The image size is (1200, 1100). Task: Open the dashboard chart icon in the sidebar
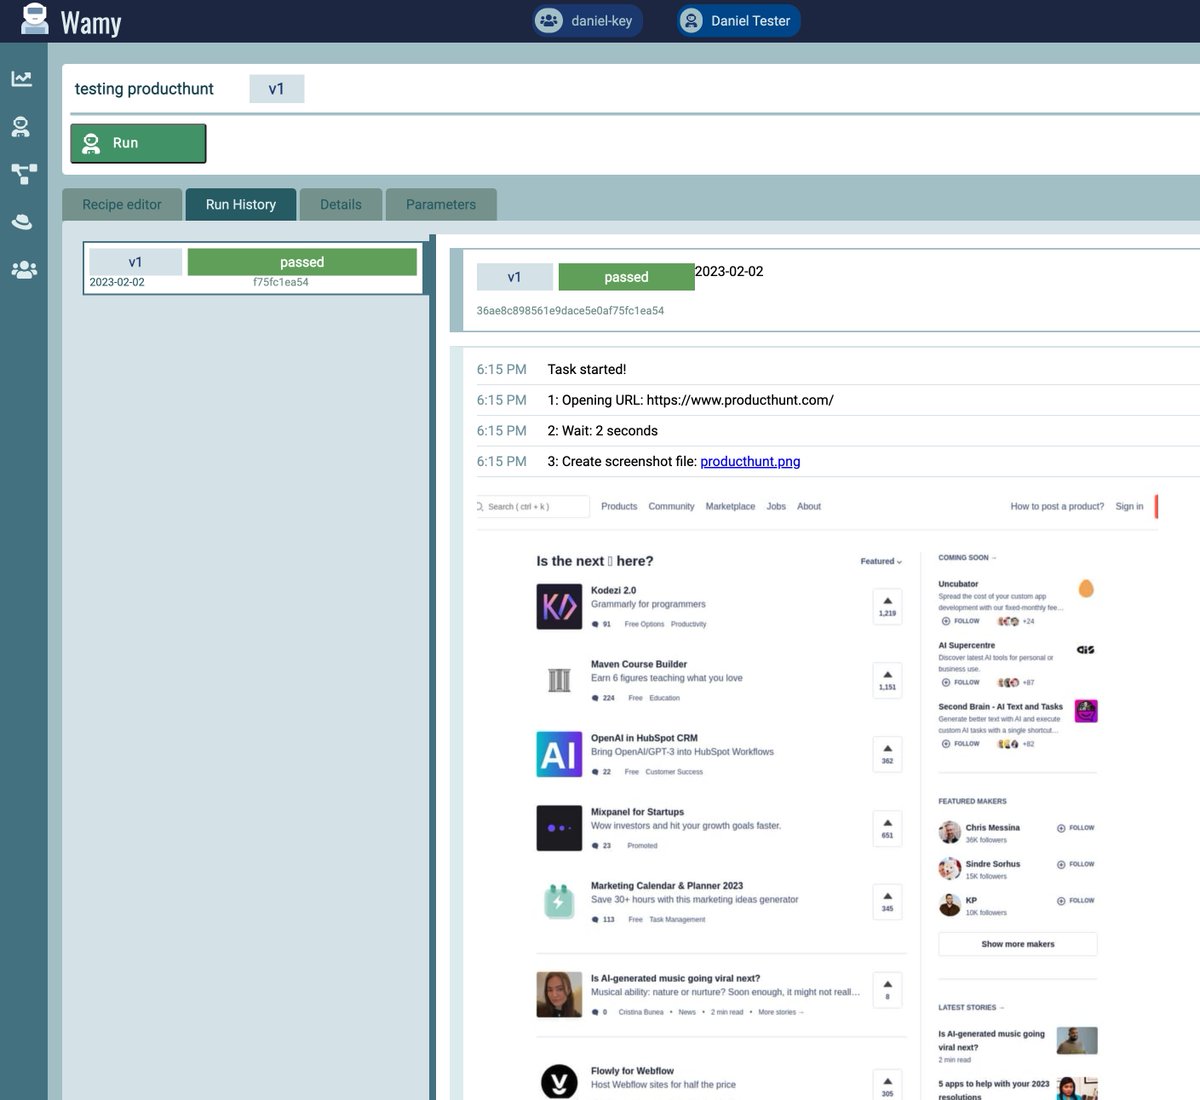[22, 78]
